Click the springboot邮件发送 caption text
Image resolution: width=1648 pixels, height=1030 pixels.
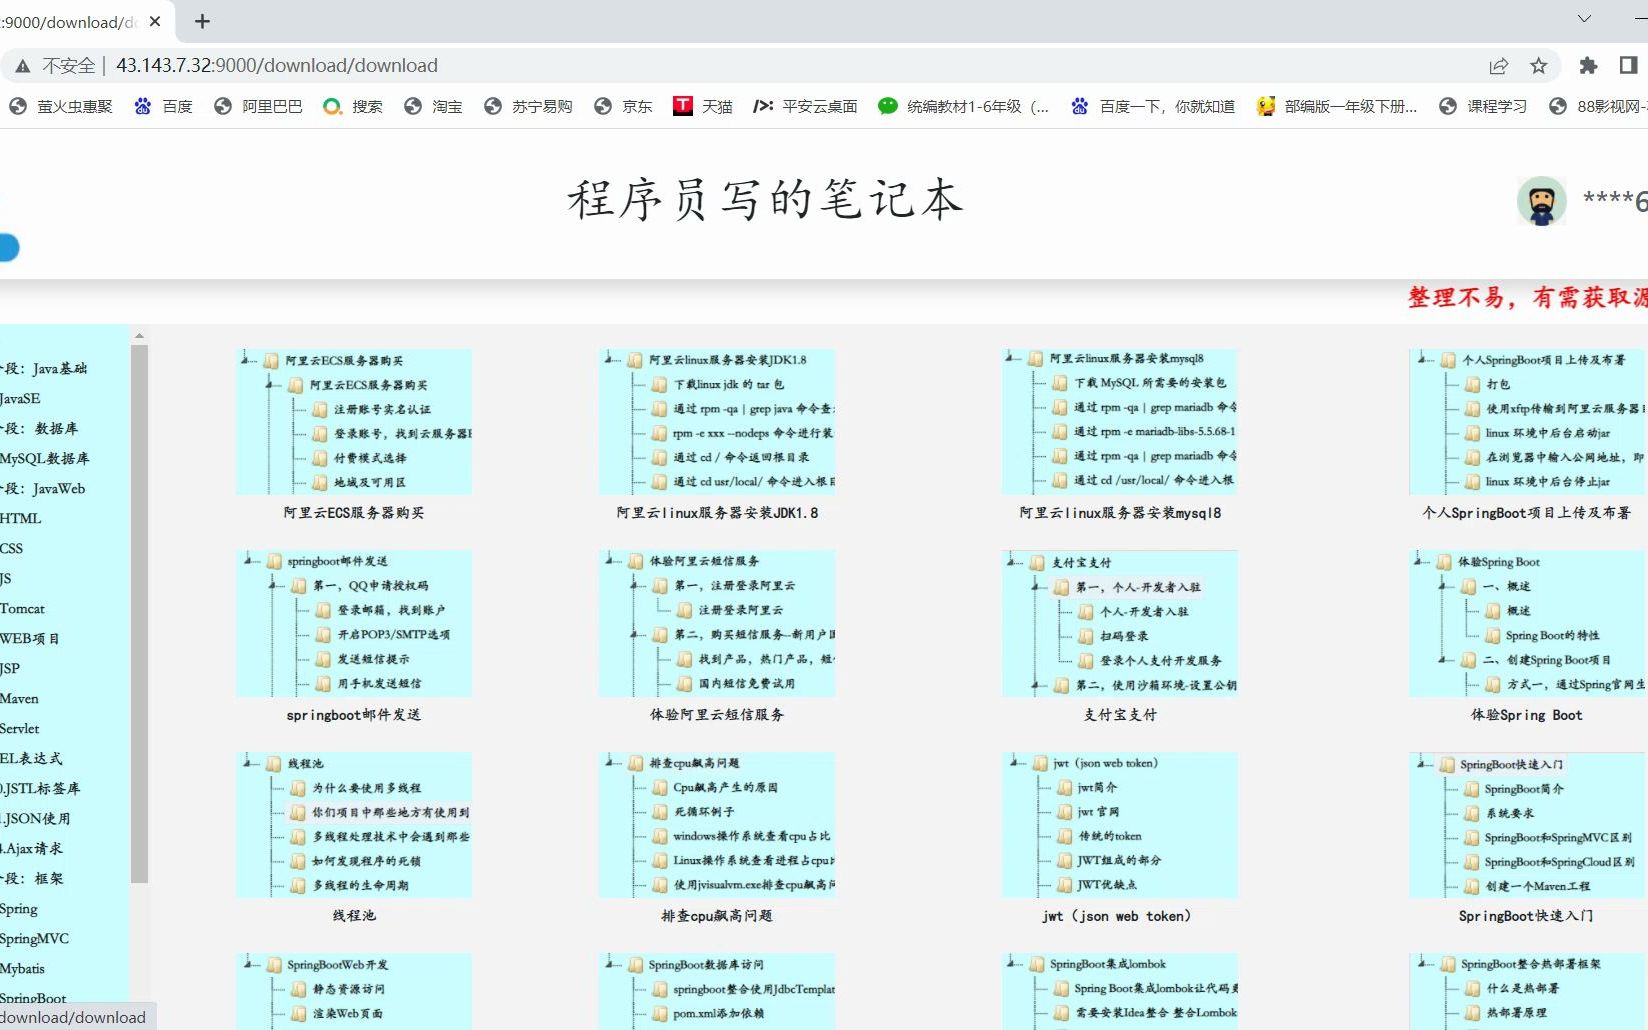click(x=354, y=715)
